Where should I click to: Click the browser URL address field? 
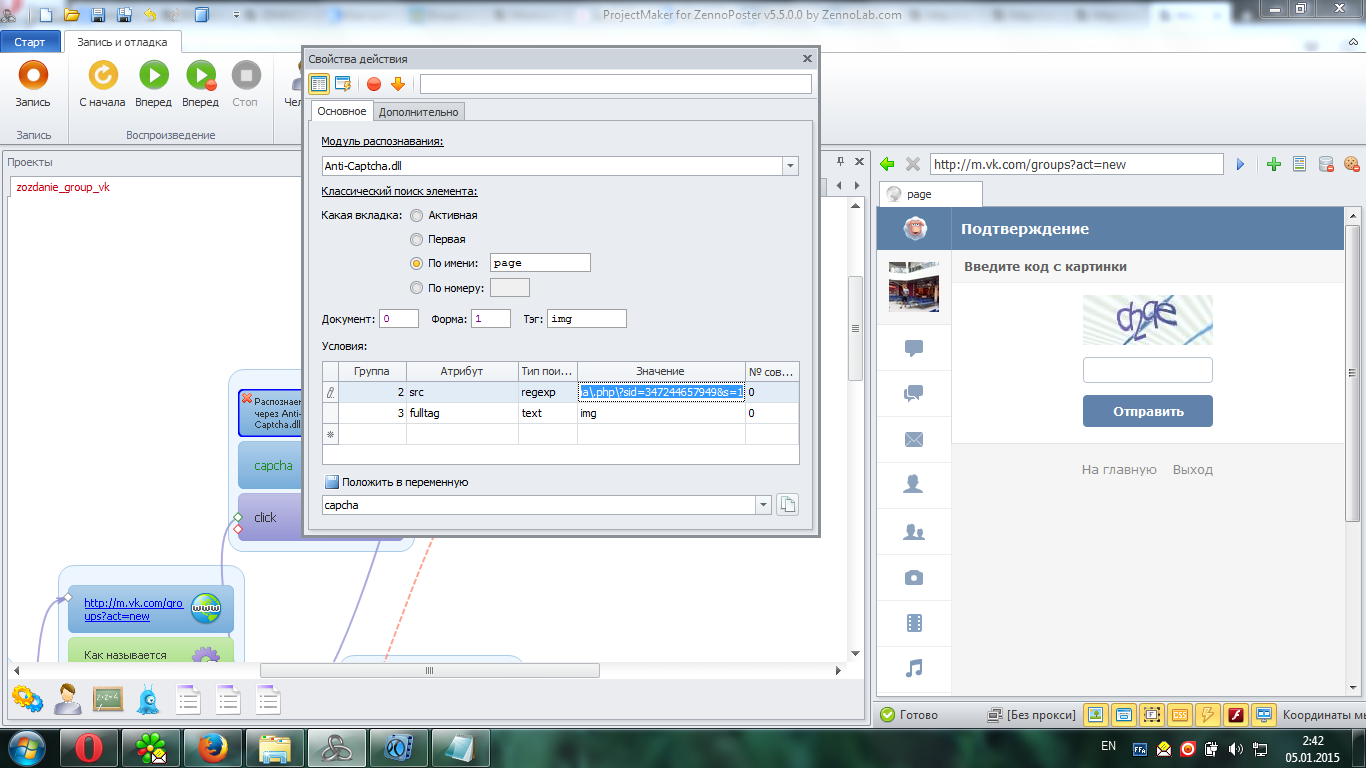tap(1077, 164)
